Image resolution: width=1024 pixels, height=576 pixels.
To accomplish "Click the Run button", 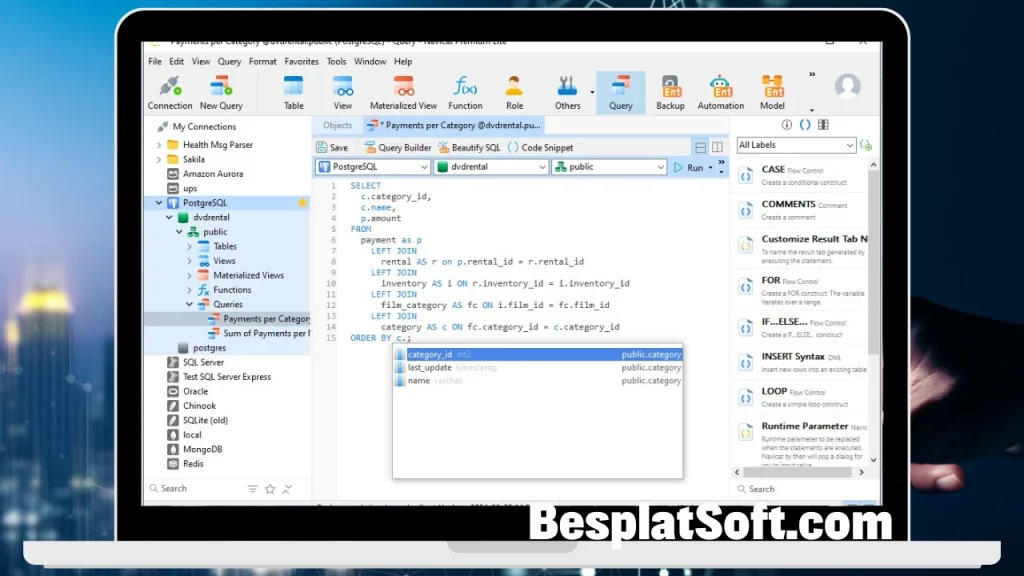I will pyautogui.click(x=689, y=168).
